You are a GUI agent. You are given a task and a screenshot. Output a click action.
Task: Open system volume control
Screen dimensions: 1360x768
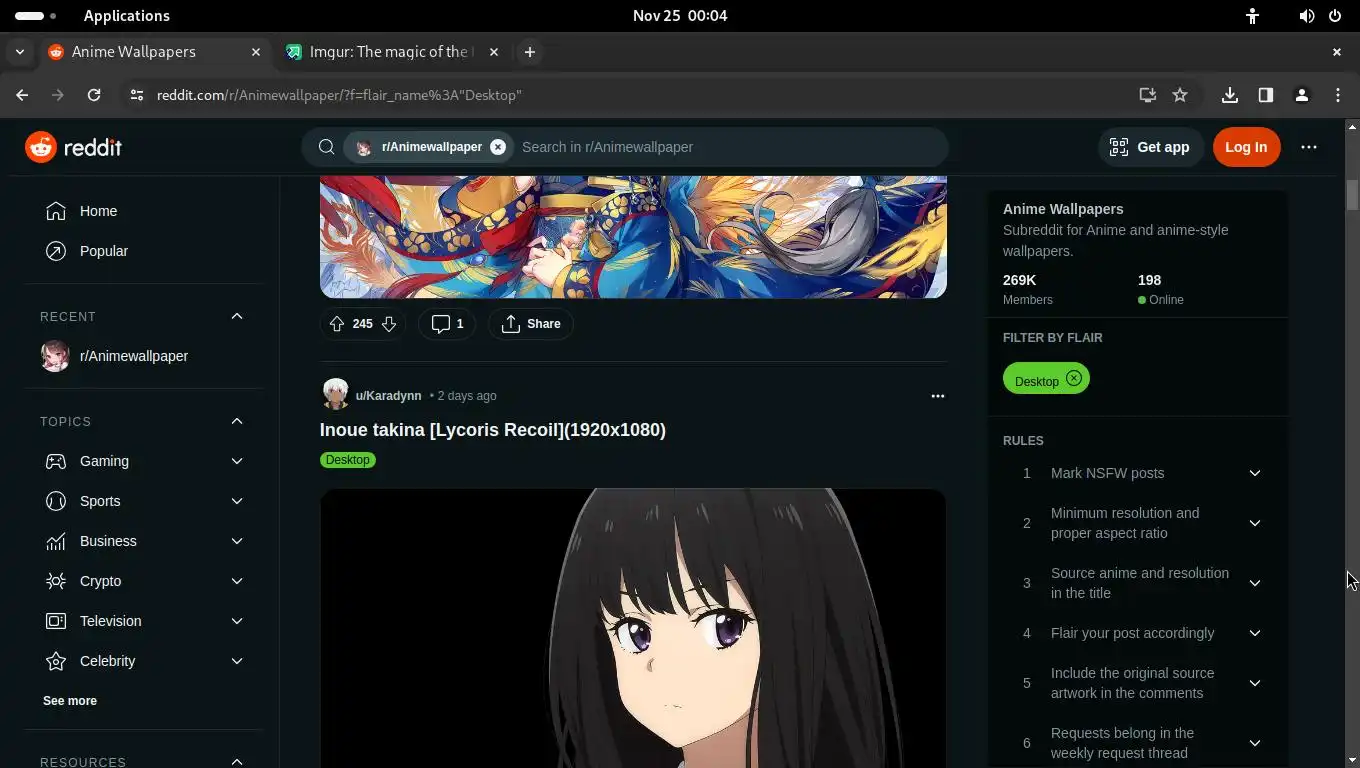(1306, 16)
